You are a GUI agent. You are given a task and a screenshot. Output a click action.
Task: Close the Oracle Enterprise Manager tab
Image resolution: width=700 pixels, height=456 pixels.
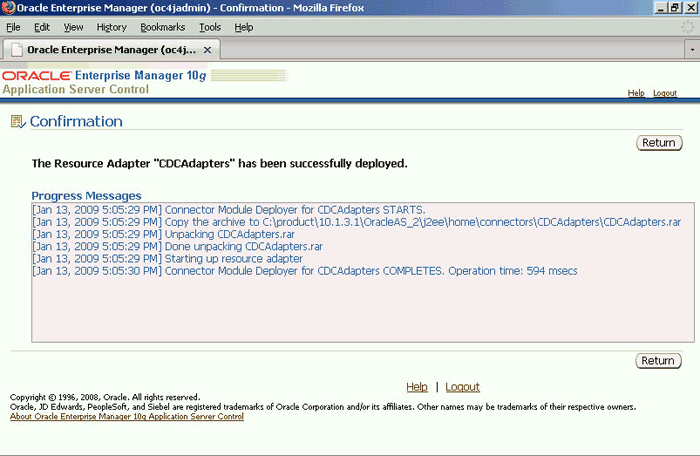(207, 50)
